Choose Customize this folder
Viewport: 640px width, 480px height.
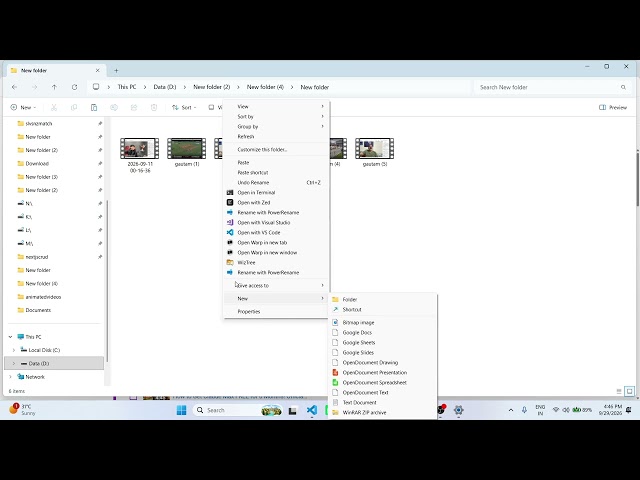(x=276, y=149)
